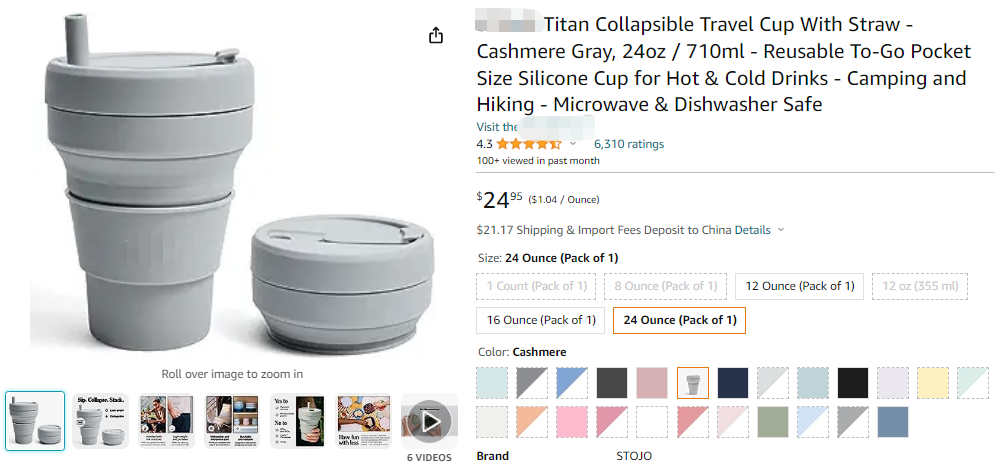The width and height of the screenshot is (995, 470).
Task: View the 'Sip. Collapse. Stack.' thumbnail
Action: click(x=101, y=421)
